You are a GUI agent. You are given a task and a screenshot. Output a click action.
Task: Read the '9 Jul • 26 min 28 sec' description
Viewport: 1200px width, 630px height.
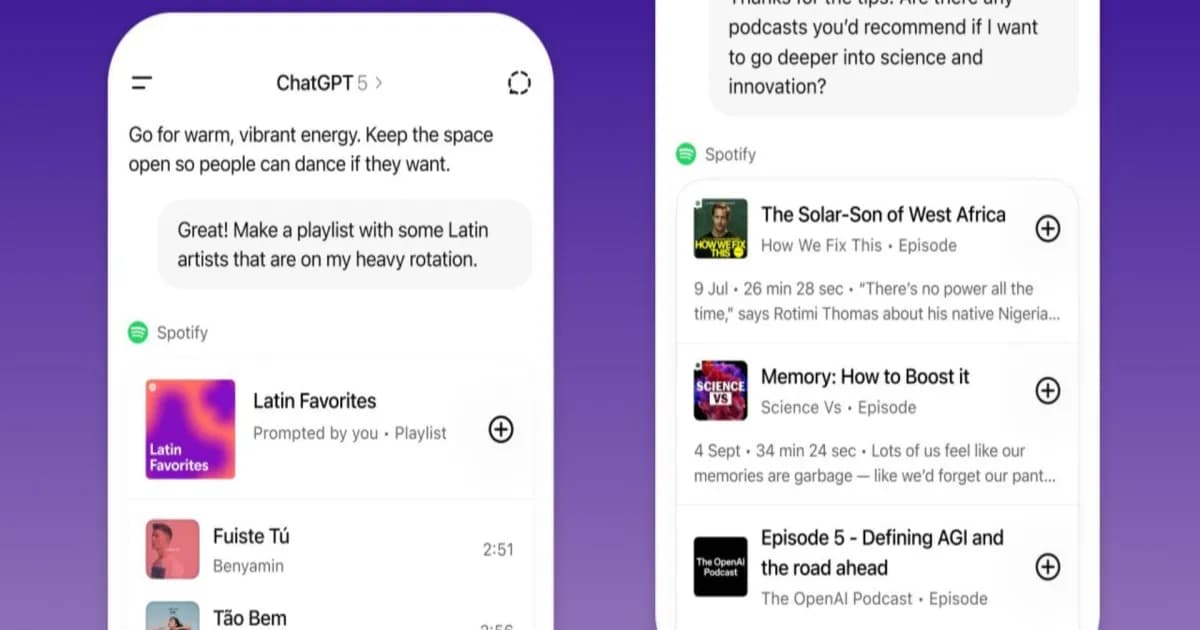click(x=876, y=301)
